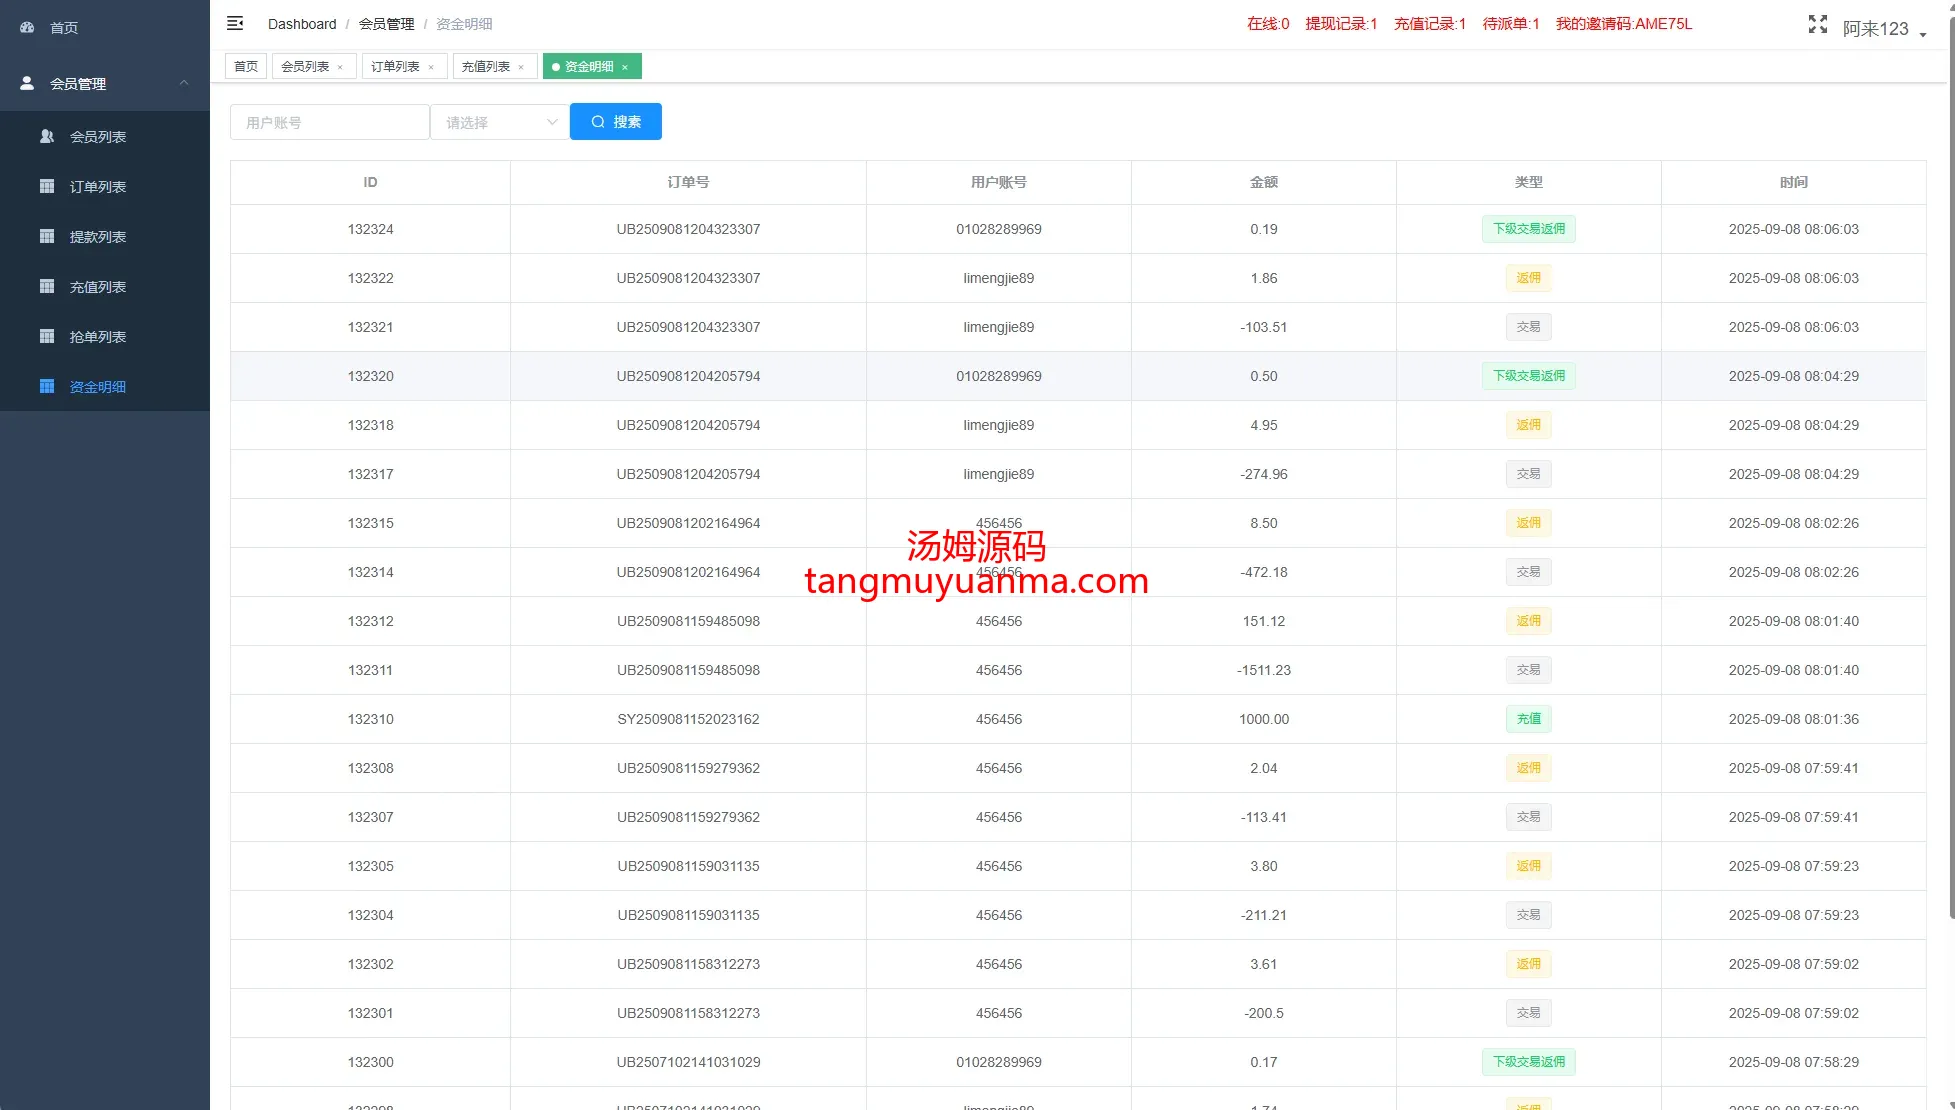Close the 会员列表 tab
This screenshot has width=1955, height=1110.
click(340, 67)
